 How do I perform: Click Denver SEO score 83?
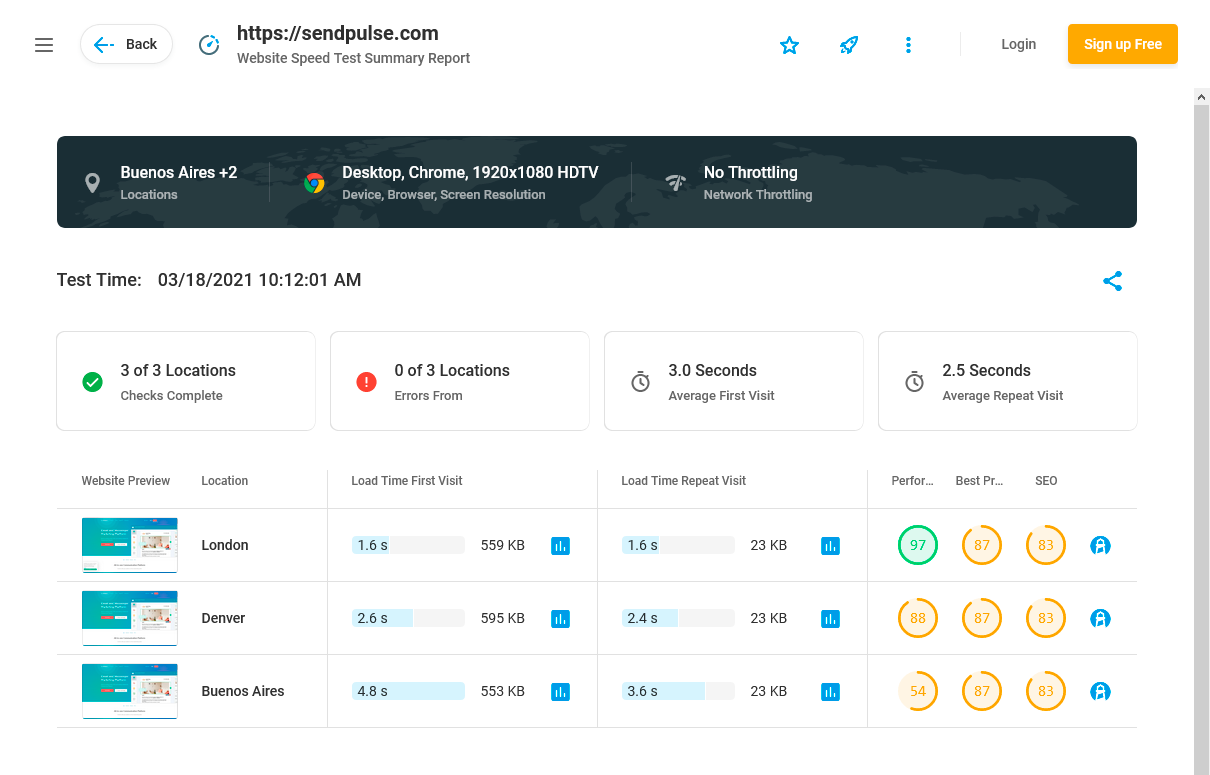click(x=1046, y=618)
